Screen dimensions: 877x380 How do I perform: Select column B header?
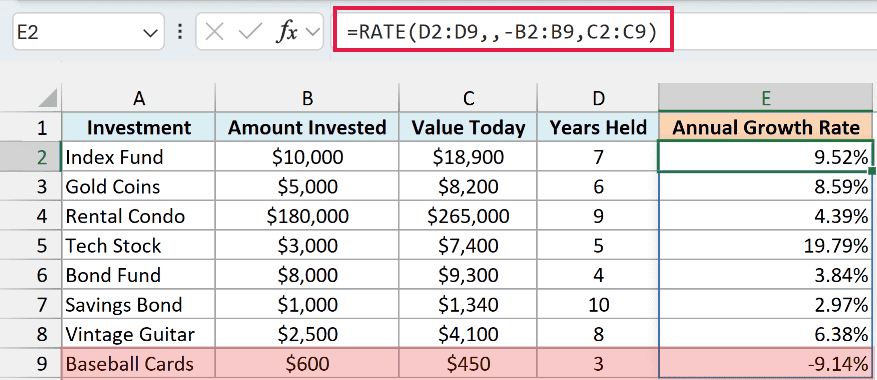(307, 98)
